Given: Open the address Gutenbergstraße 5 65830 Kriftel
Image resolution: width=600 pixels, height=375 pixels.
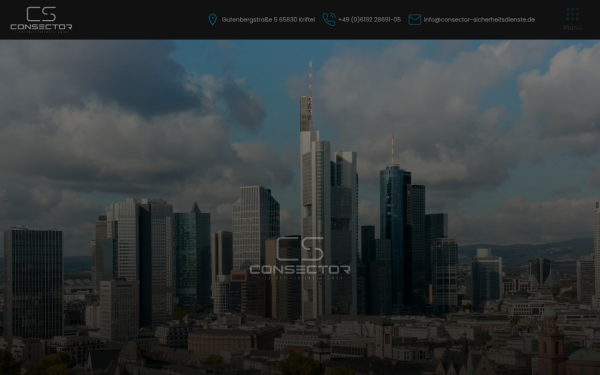Looking at the screenshot, I should coord(268,20).
